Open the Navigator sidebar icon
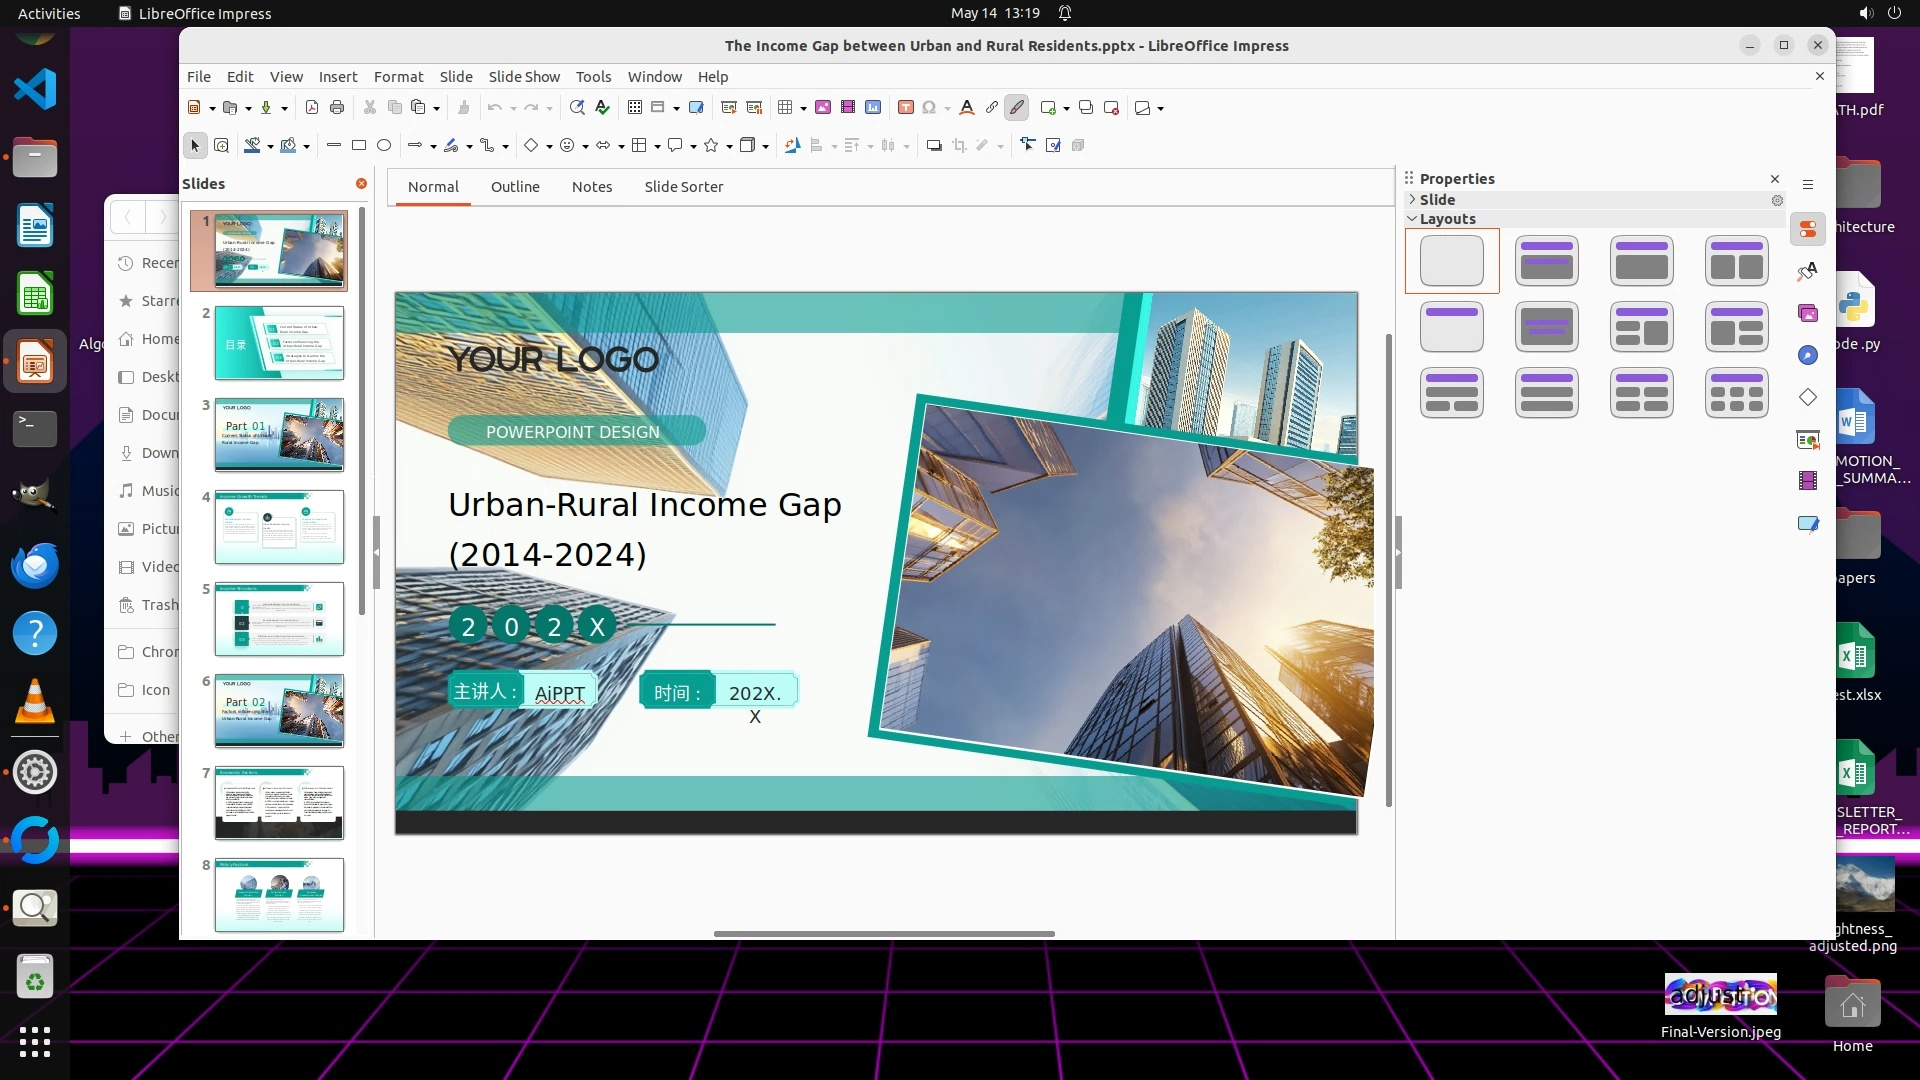Screen dimensions: 1920x1080 click(x=1807, y=356)
